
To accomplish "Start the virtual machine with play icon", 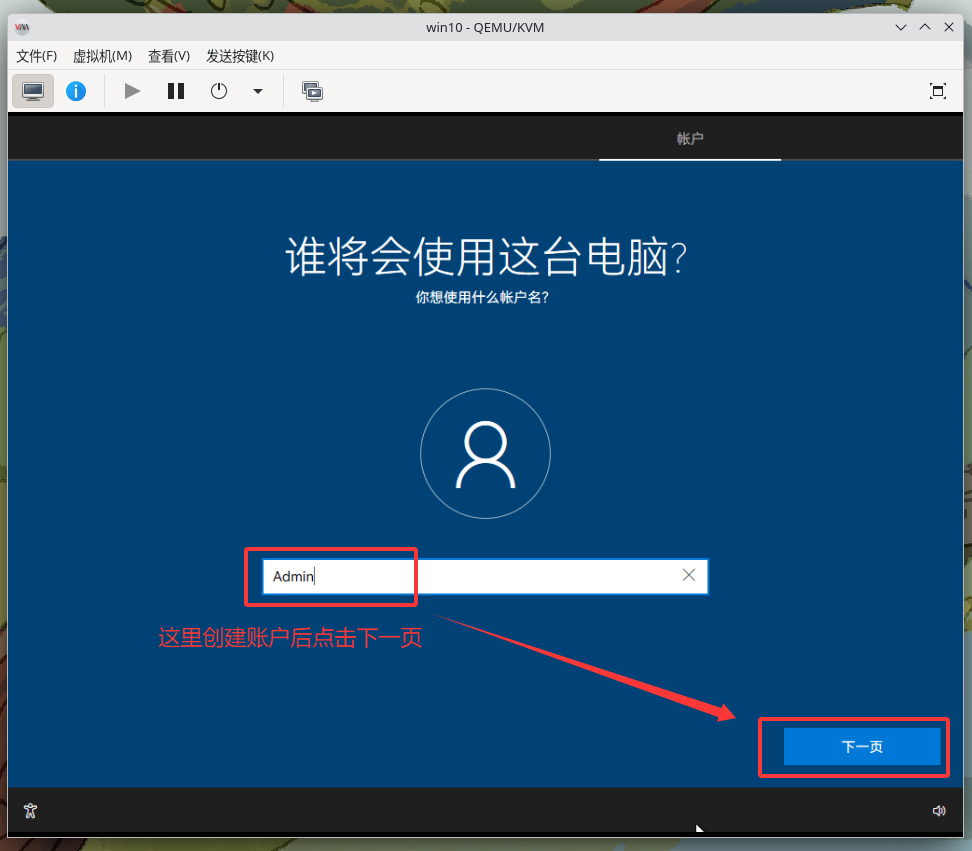I will click(x=131, y=91).
